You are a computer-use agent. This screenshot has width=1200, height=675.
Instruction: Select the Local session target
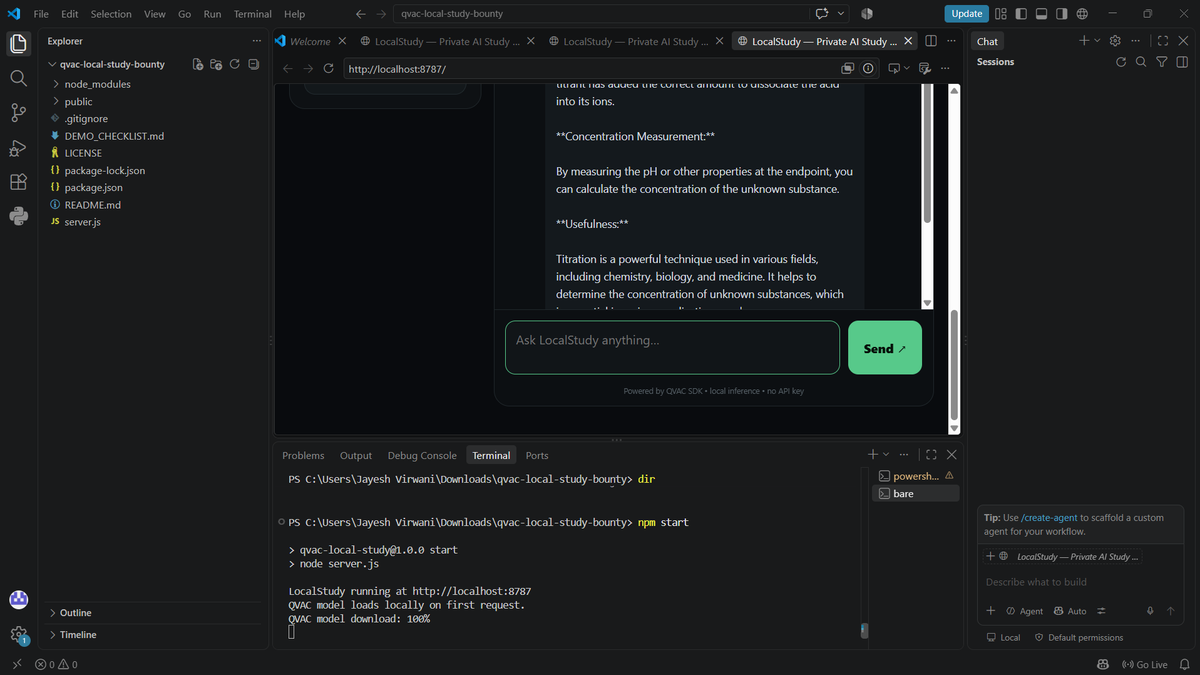[1004, 637]
